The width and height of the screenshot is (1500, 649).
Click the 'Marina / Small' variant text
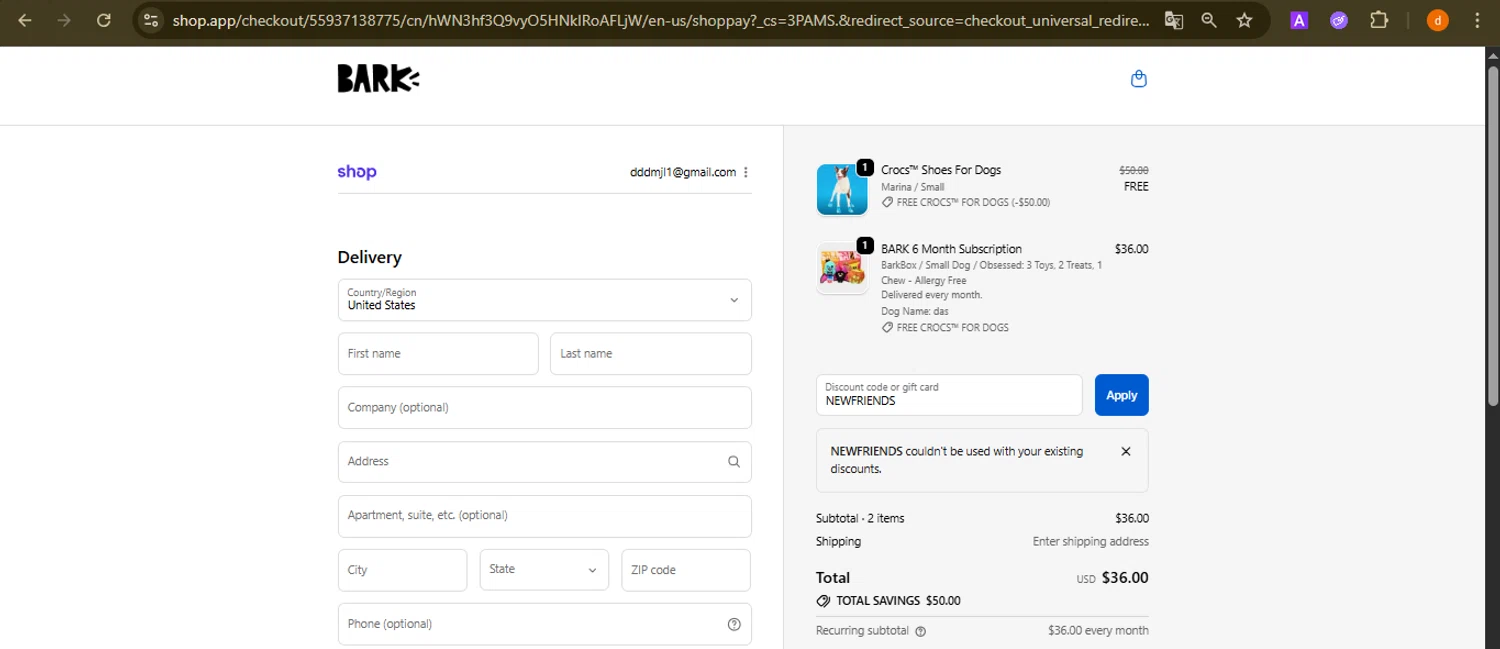coord(913,187)
